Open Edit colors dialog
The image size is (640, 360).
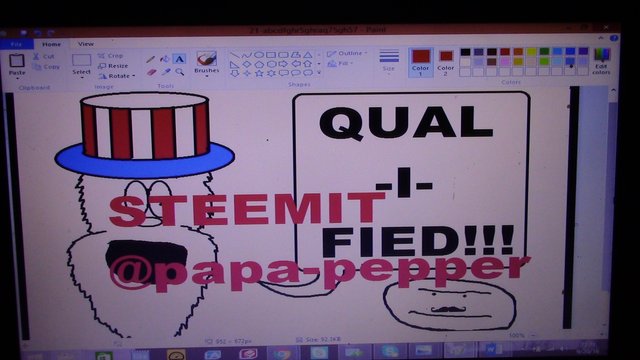pos(602,61)
